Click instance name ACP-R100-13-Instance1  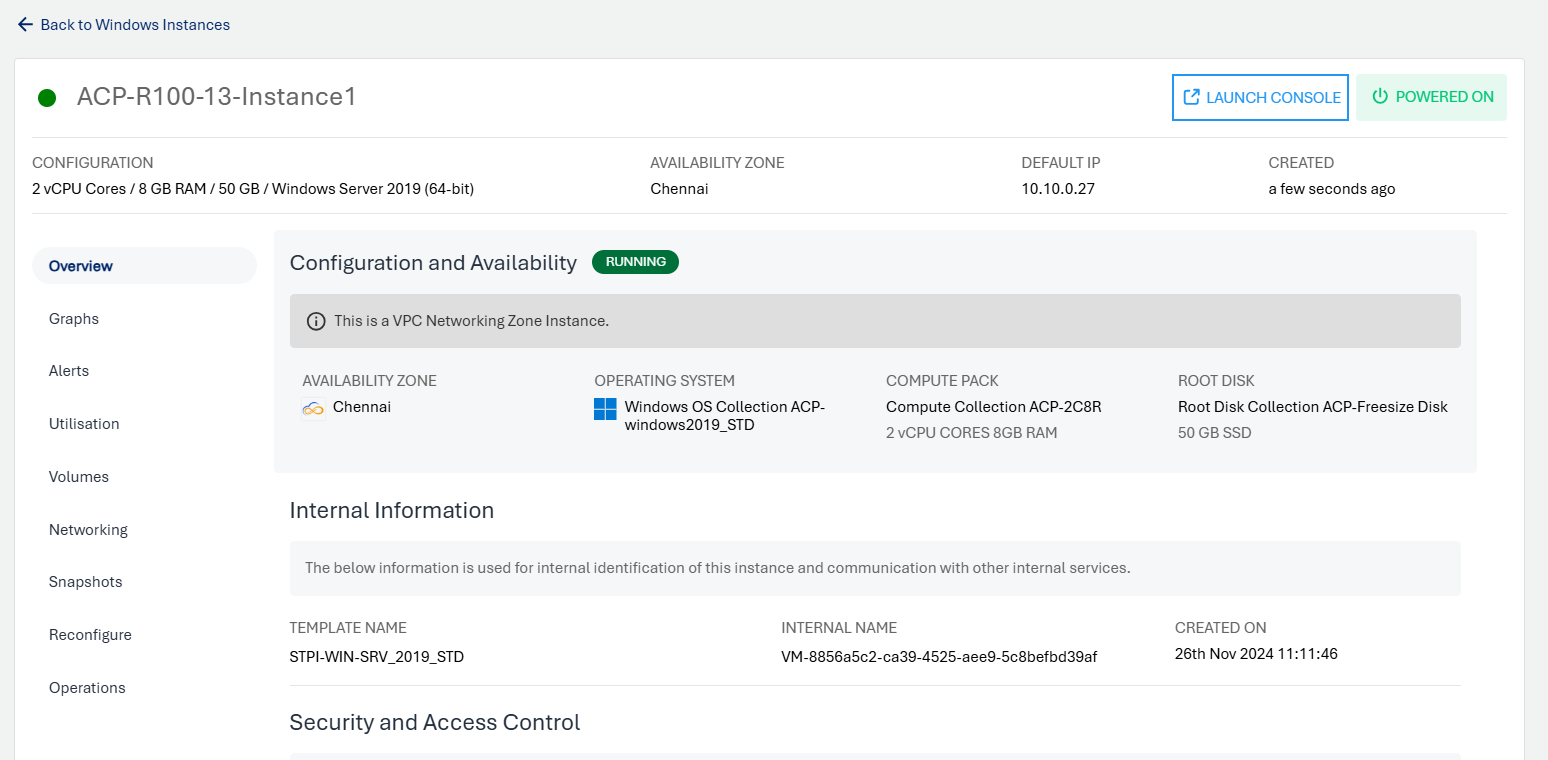[x=217, y=97]
